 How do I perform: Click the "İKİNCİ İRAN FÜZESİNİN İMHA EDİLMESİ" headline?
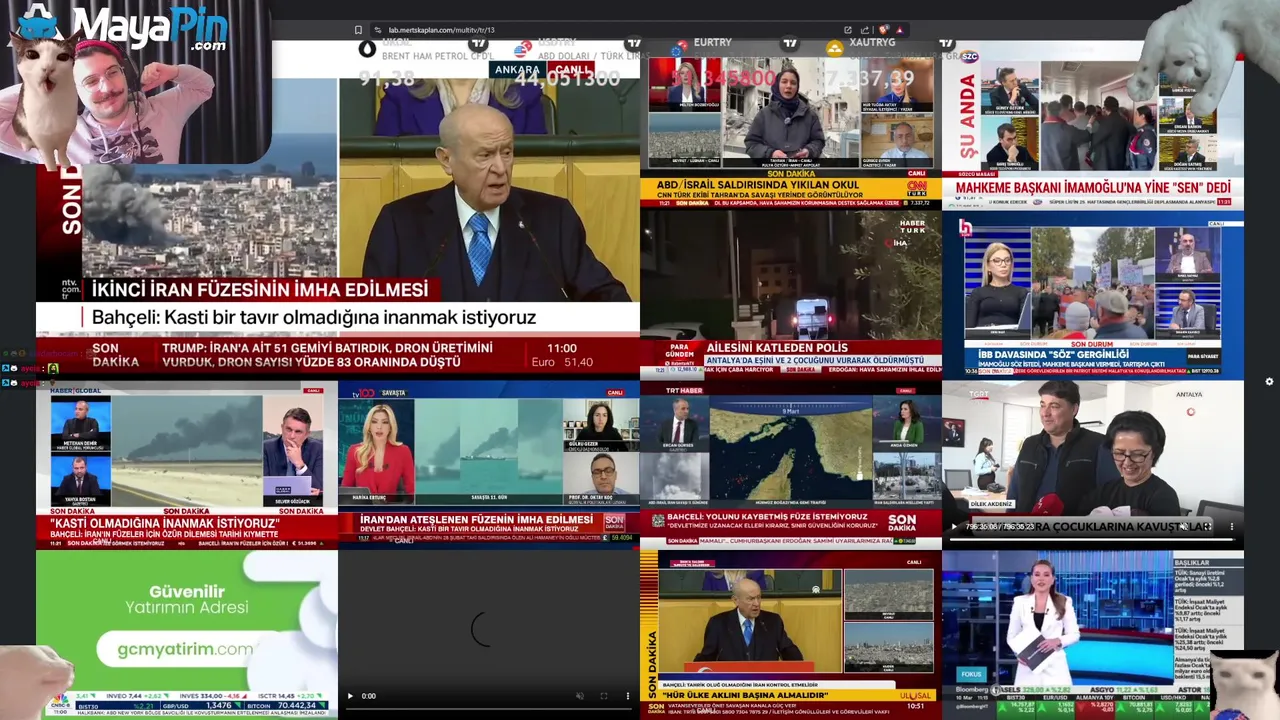click(260, 289)
